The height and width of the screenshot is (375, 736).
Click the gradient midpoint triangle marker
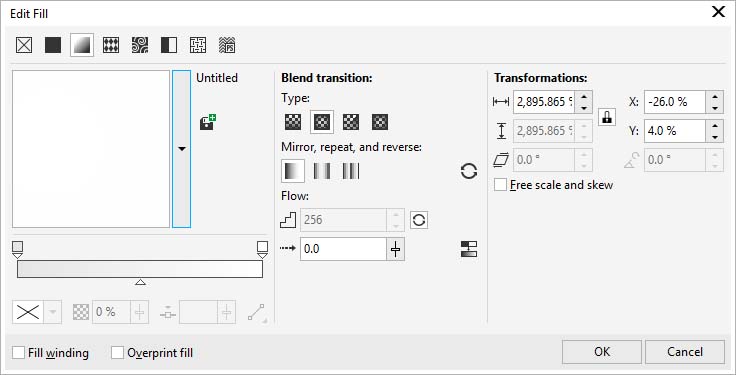(x=140, y=282)
